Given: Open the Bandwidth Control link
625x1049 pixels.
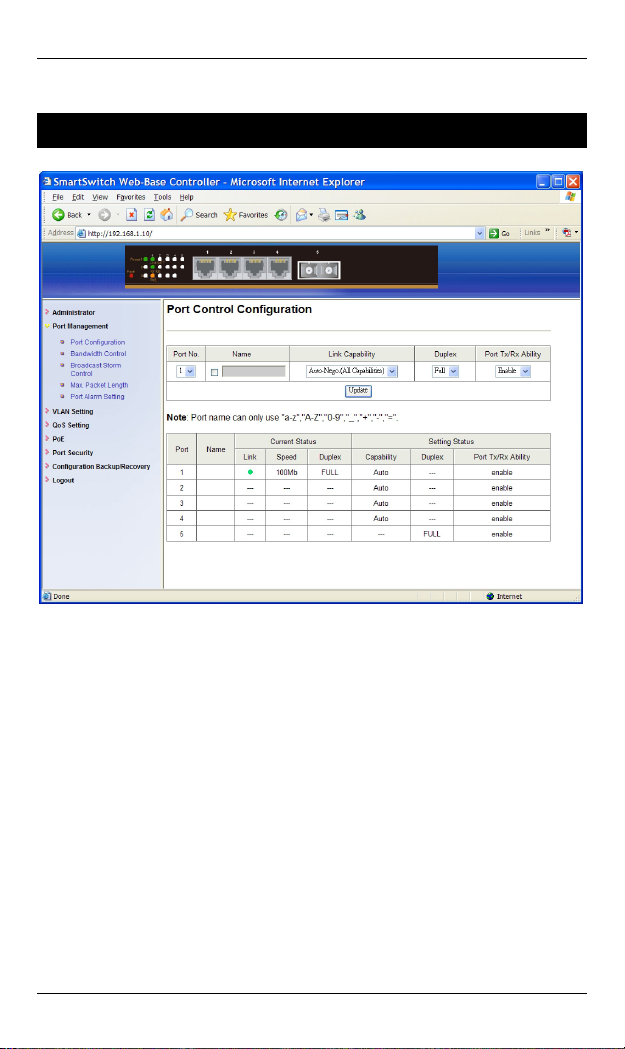Looking at the screenshot, I should click(x=98, y=353).
